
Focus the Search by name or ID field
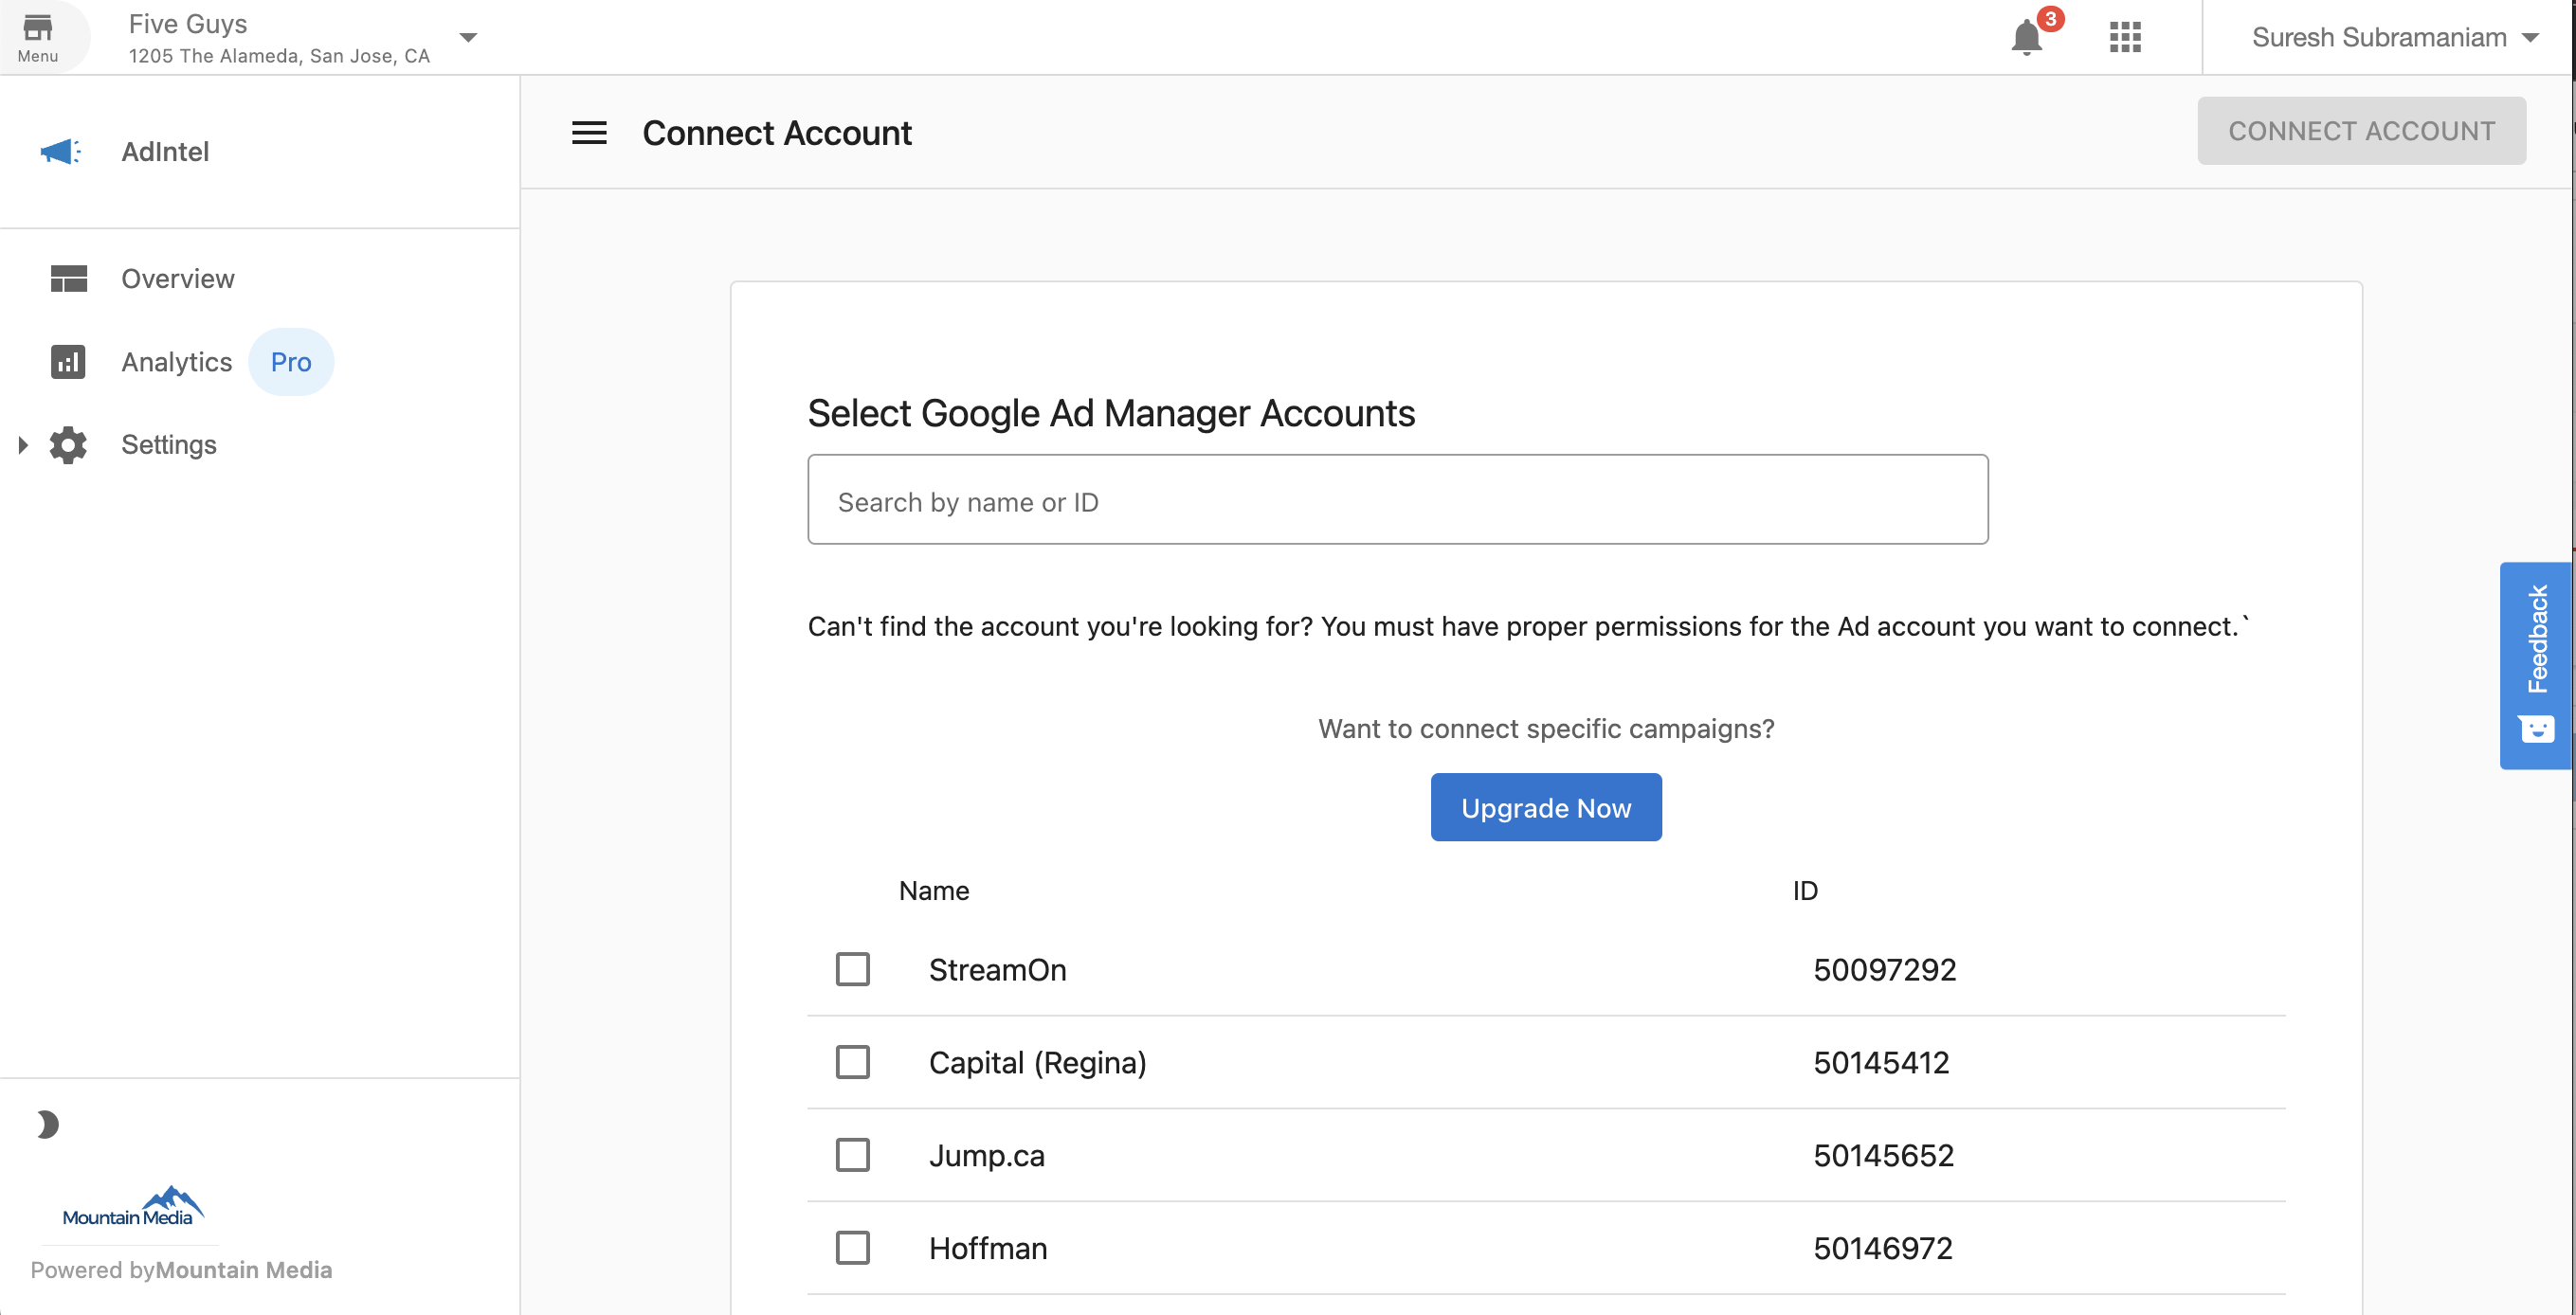[x=1397, y=500]
